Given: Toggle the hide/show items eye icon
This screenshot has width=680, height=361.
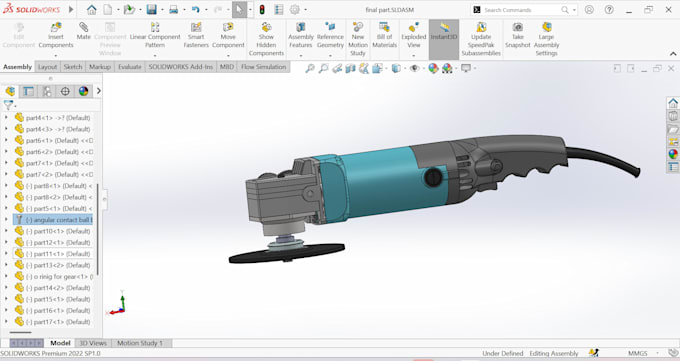Looking at the screenshot, I should 415,68.
